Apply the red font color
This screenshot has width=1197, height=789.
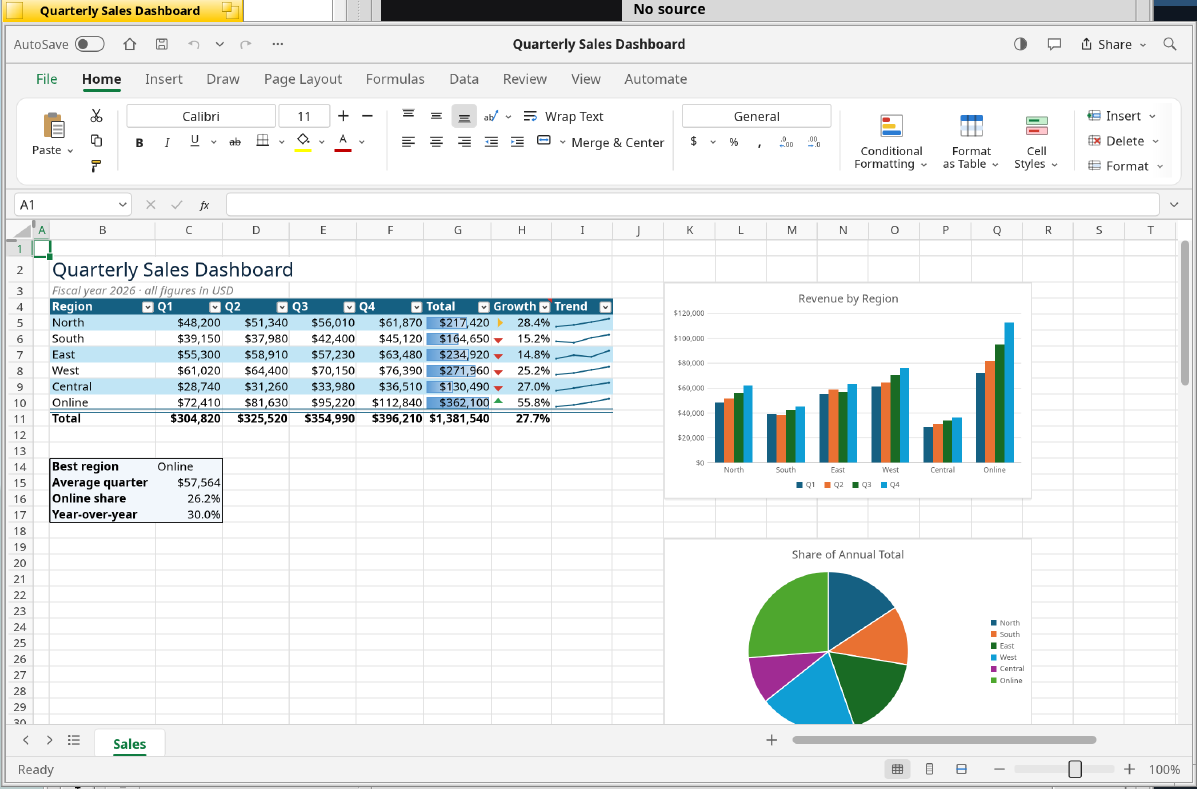[x=343, y=142]
